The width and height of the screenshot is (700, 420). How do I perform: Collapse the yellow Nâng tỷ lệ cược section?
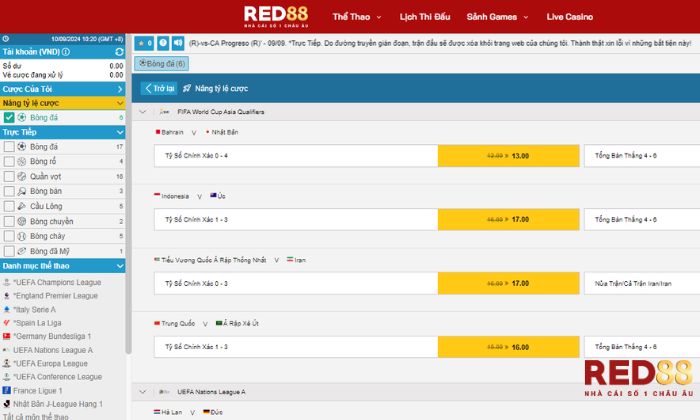62,103
